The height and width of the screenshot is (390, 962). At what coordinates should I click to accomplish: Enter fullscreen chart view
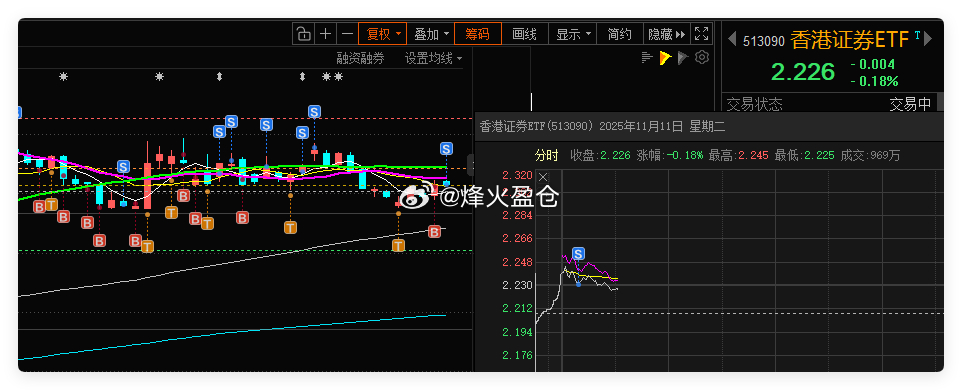click(x=701, y=34)
